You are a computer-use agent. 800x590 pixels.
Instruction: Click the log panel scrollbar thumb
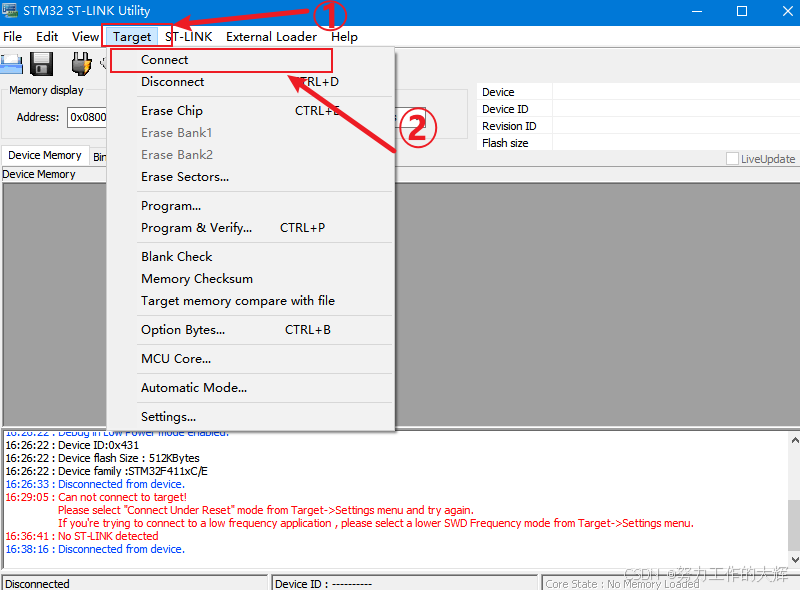point(794,525)
